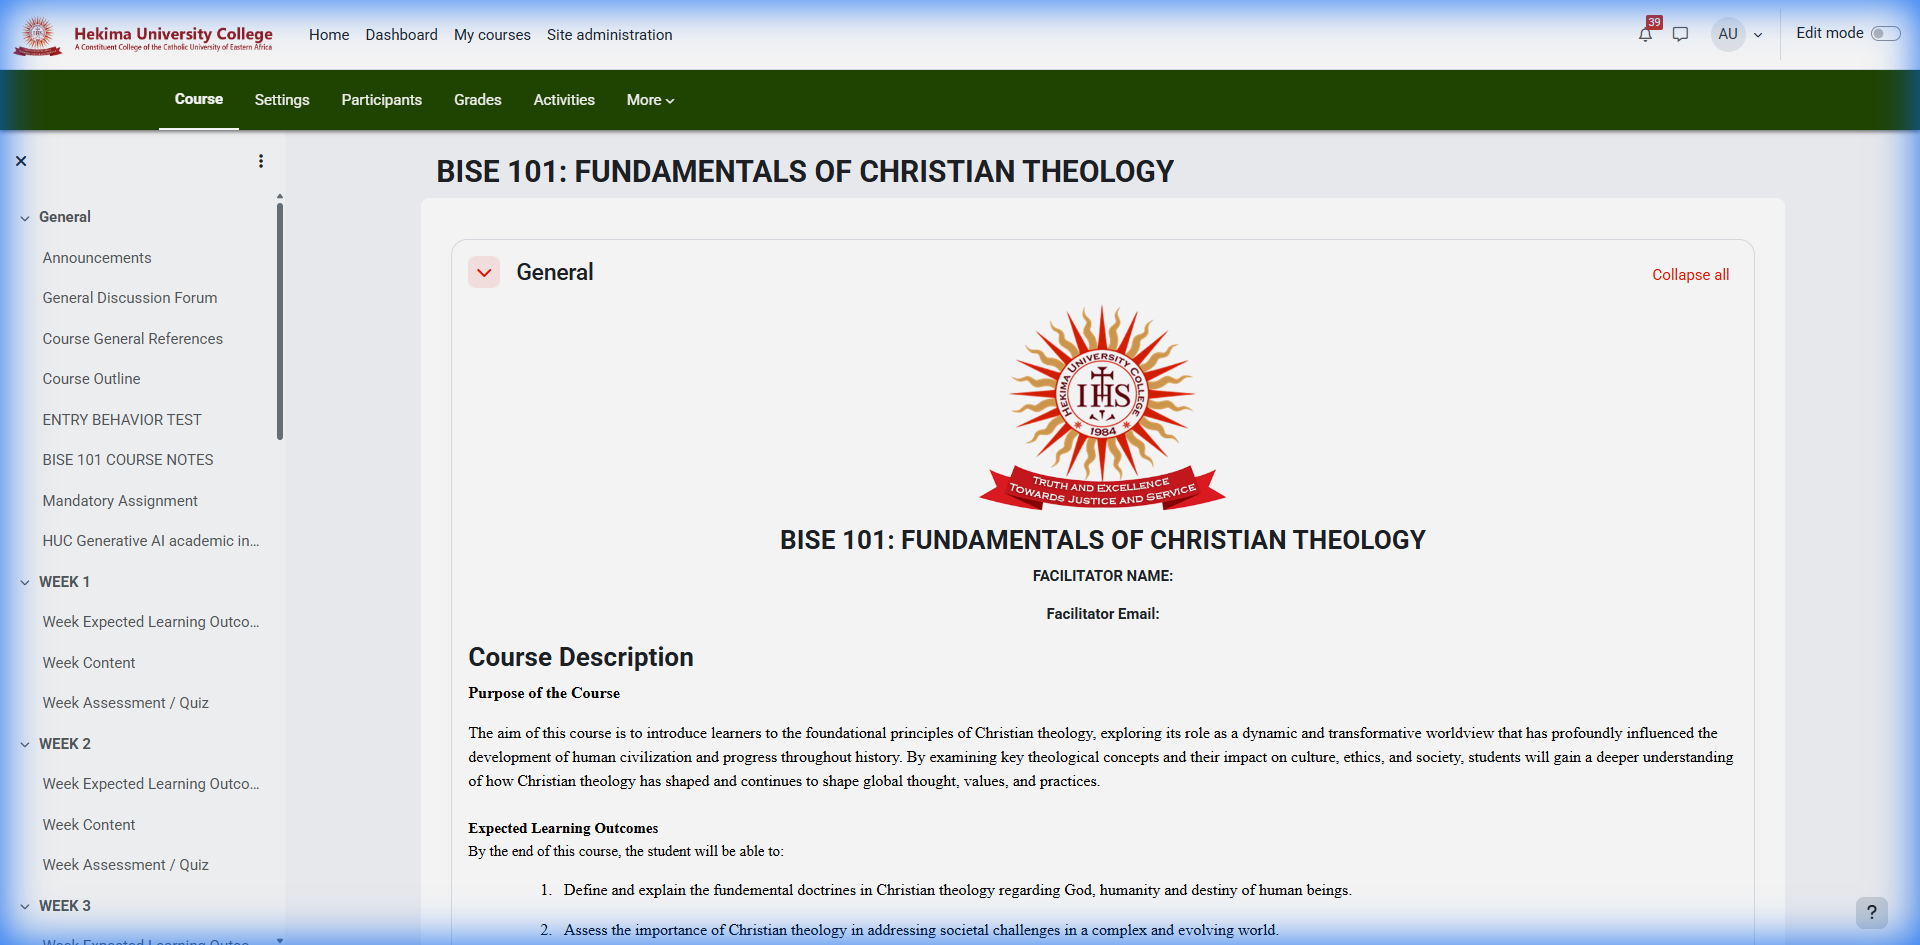Collapse WEEK 3 chevron in sidebar
The width and height of the screenshot is (1920, 945).
(25, 906)
